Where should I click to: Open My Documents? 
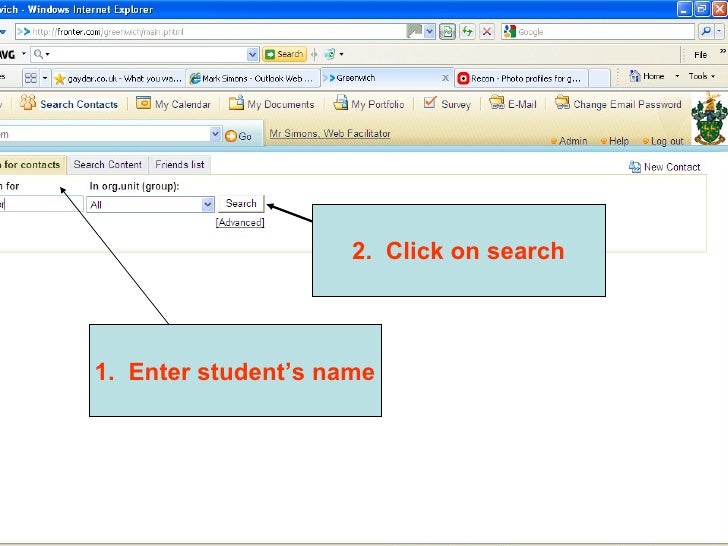(x=272, y=104)
